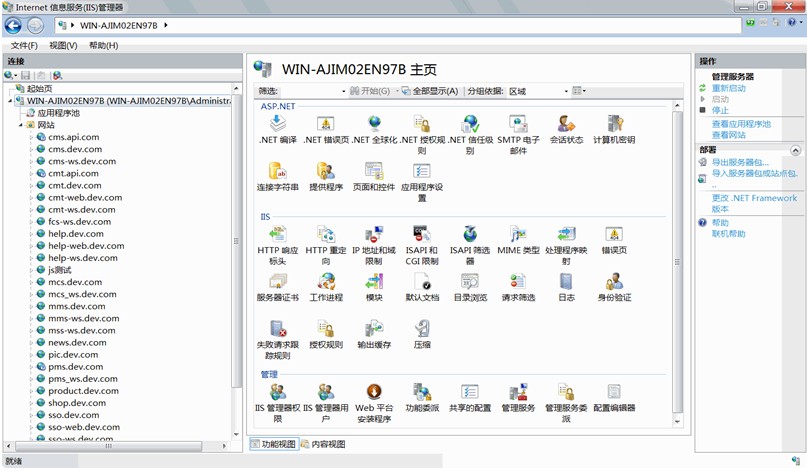807x471 pixels.
Task: Click 更改 .NET Framework 版本 link
Action: coord(754,203)
